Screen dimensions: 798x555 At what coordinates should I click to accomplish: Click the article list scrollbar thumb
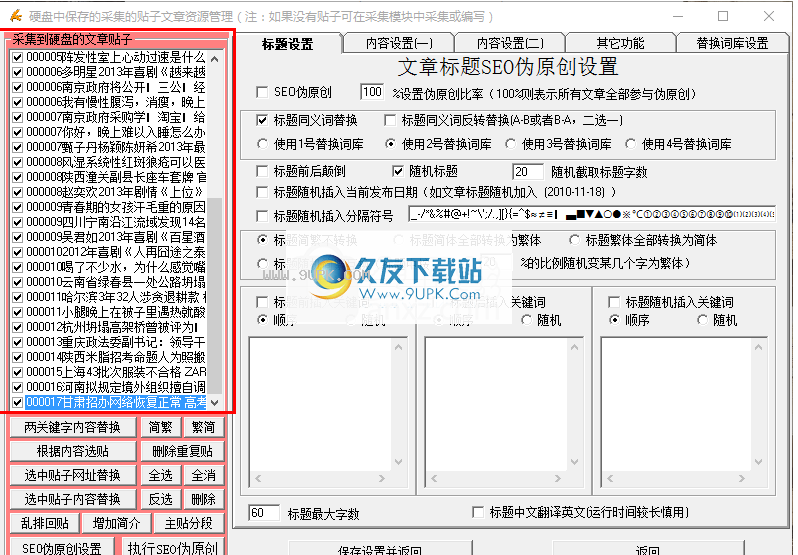coord(215,296)
